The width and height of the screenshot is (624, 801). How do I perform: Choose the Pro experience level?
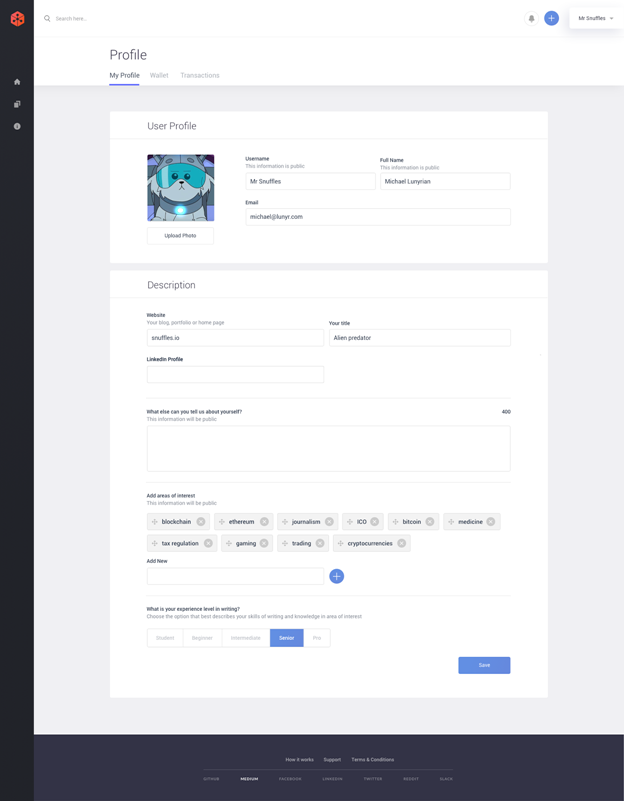point(317,638)
